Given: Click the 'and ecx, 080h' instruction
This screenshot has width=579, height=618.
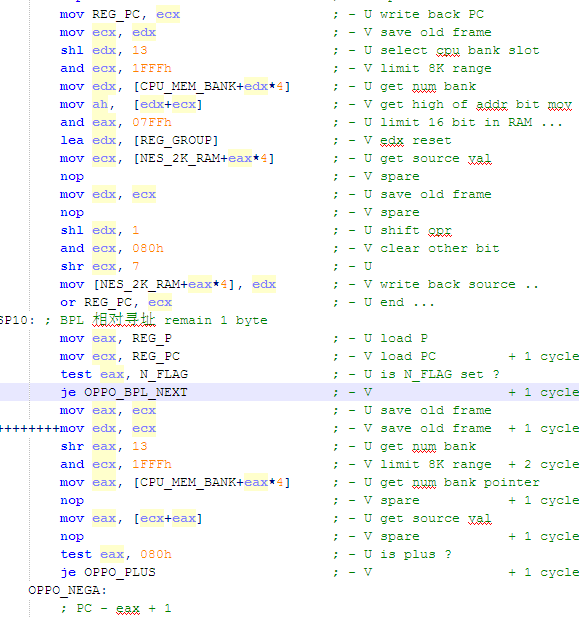Looking at the screenshot, I should coord(112,248).
